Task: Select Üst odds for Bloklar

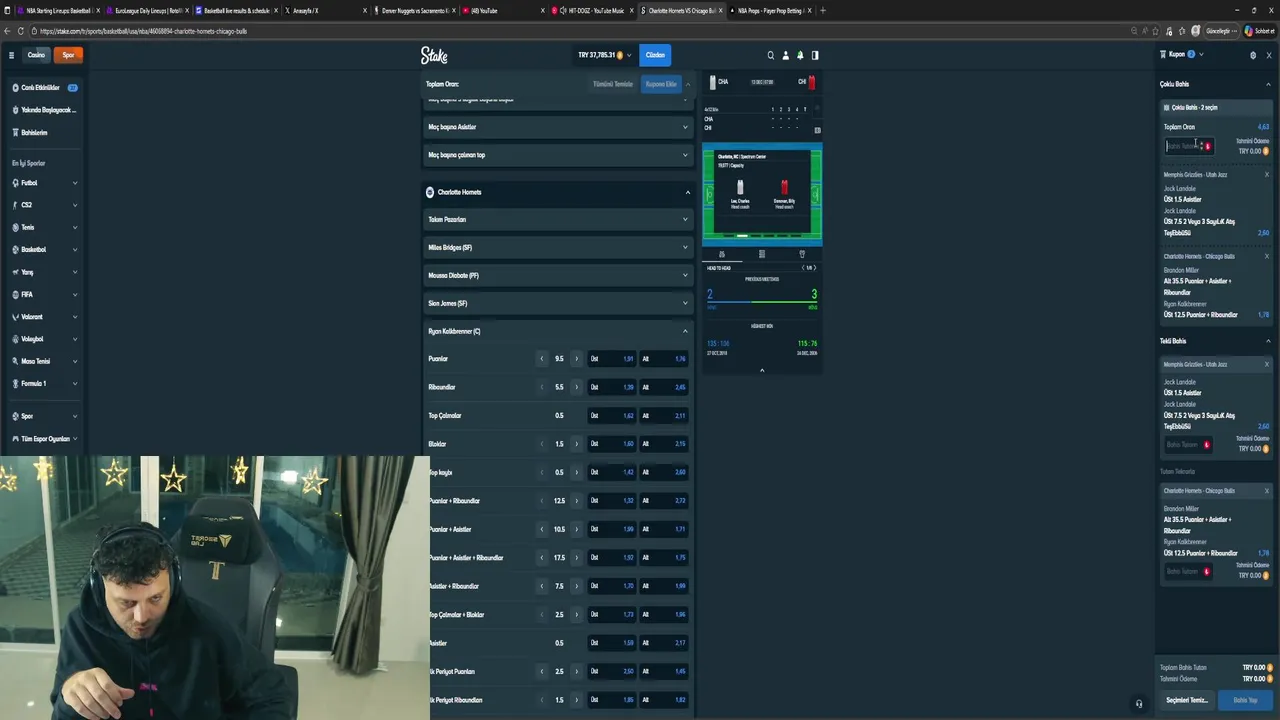Action: point(611,444)
